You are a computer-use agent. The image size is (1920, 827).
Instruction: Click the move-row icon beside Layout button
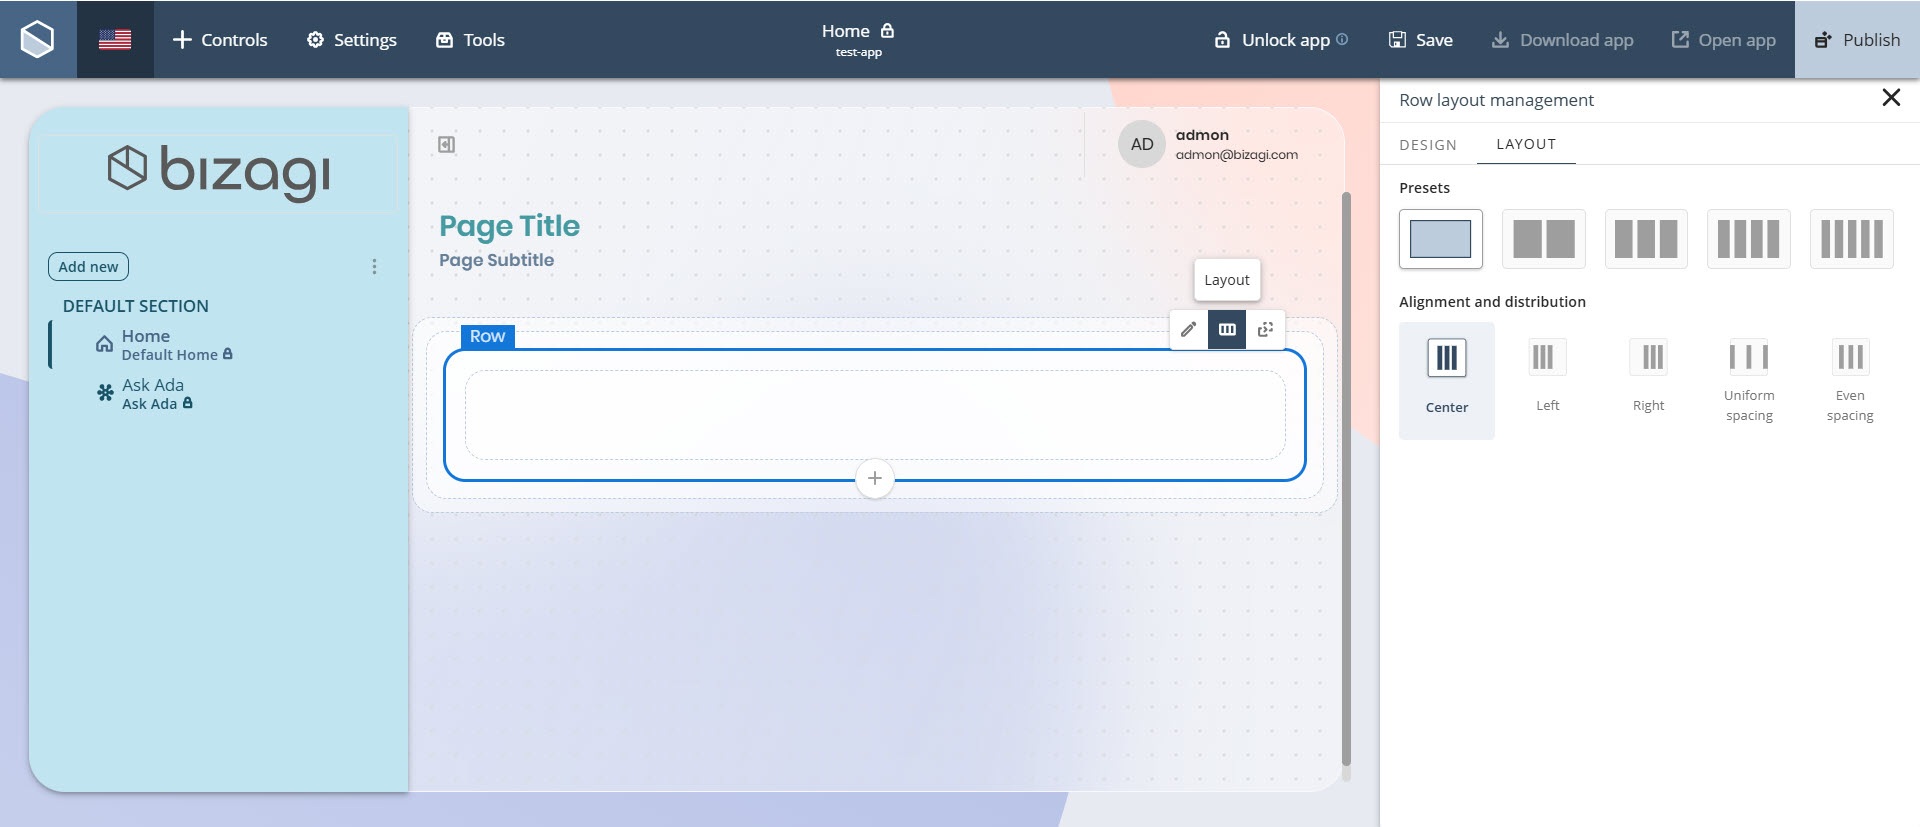tap(1265, 330)
